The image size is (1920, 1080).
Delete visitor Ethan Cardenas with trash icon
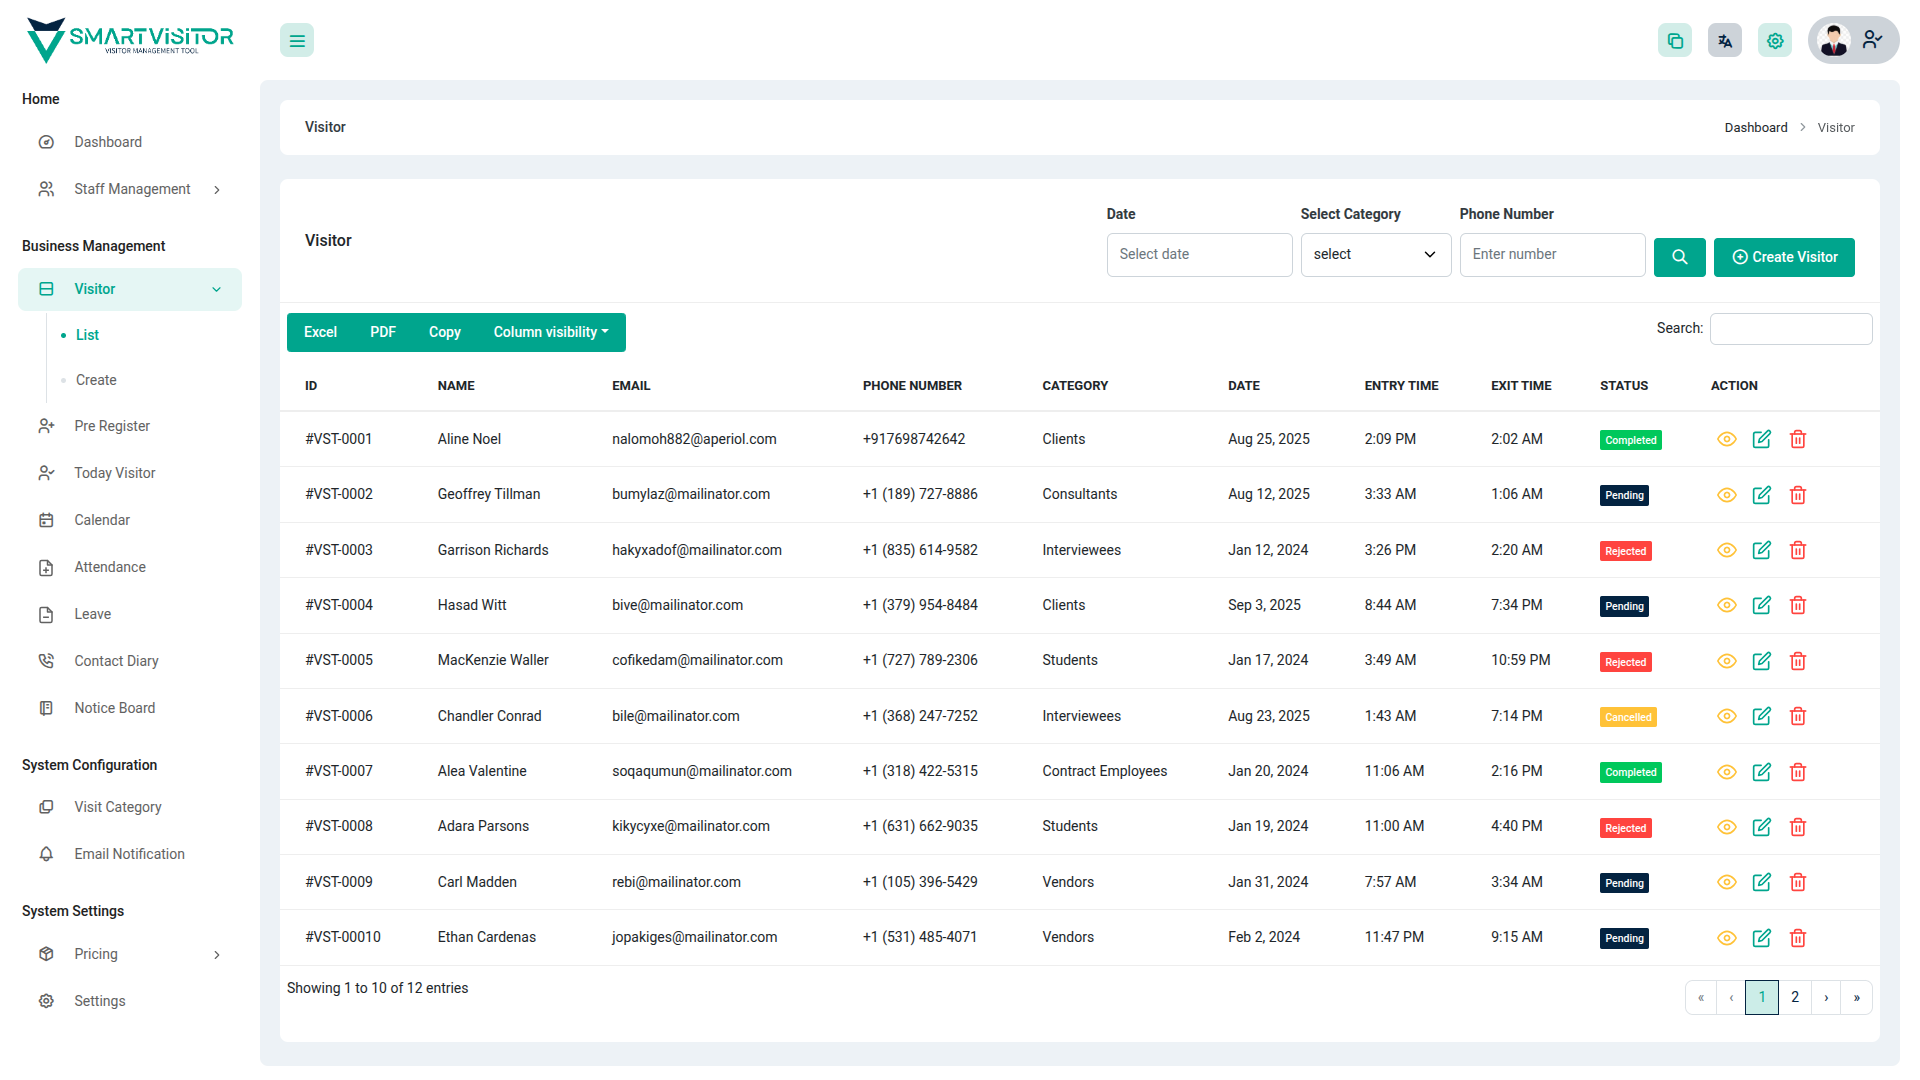(1797, 938)
